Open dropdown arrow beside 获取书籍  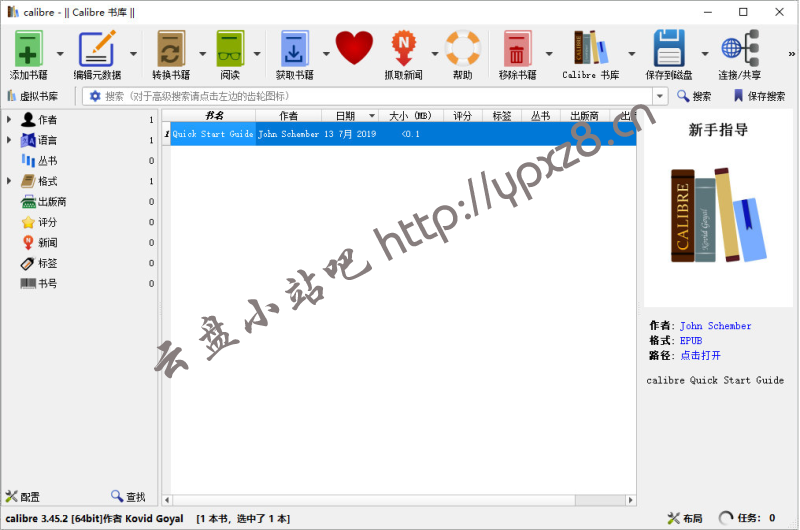326,54
